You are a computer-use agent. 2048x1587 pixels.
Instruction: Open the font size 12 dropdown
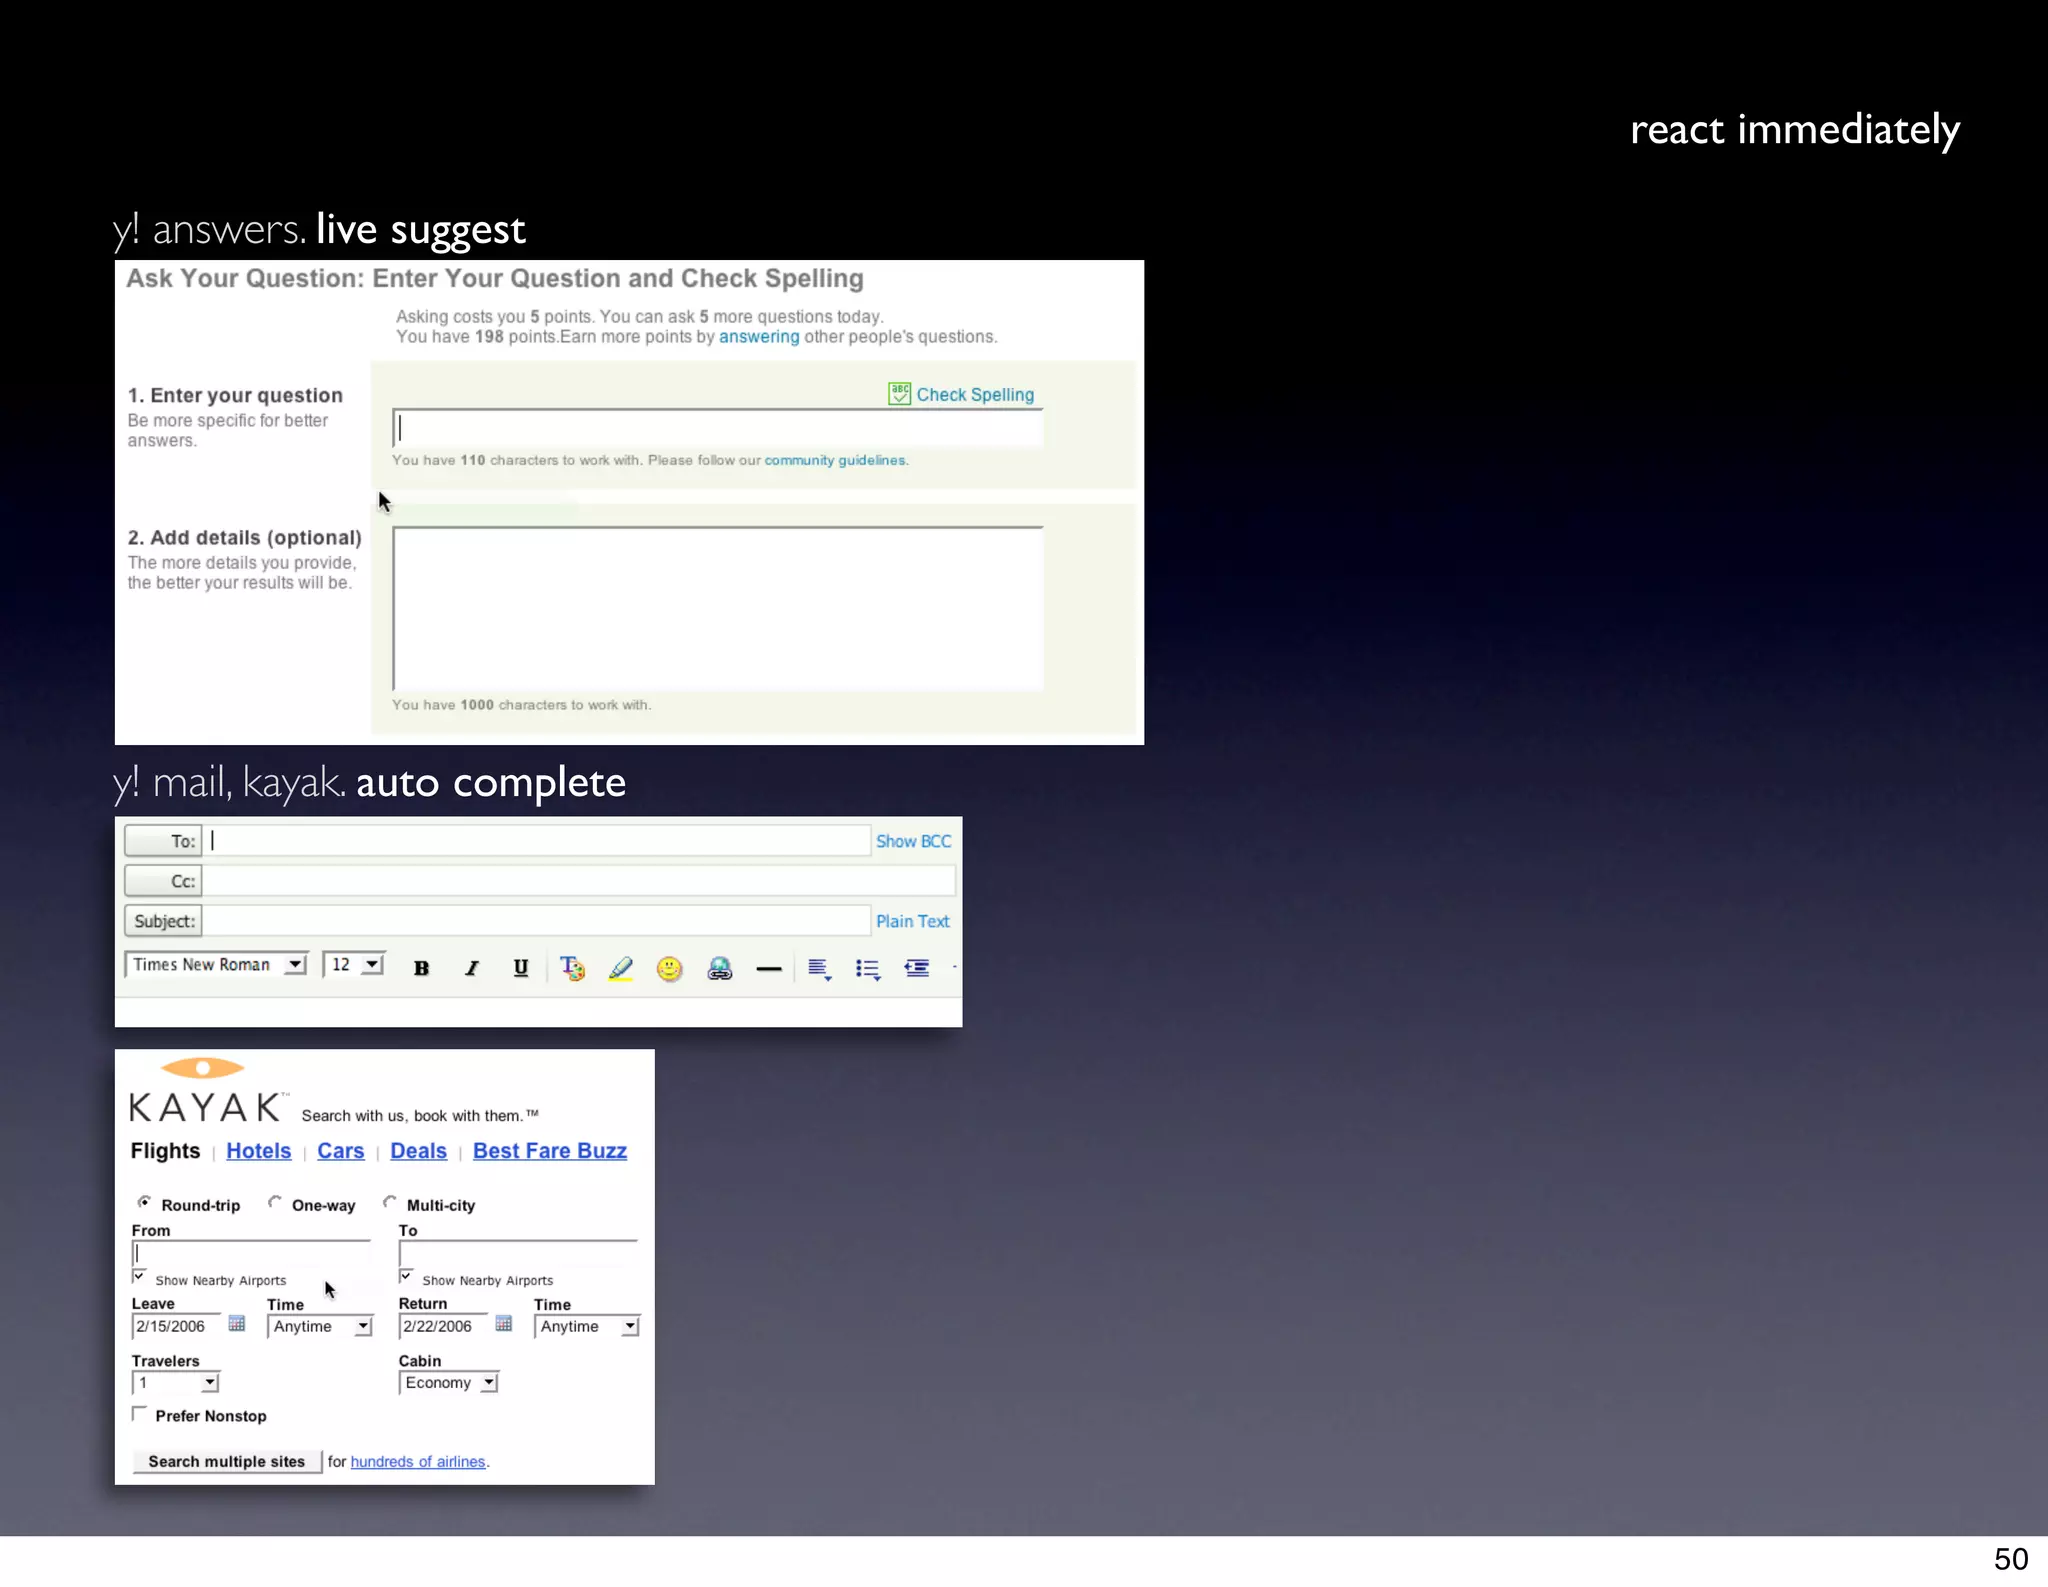tap(354, 965)
